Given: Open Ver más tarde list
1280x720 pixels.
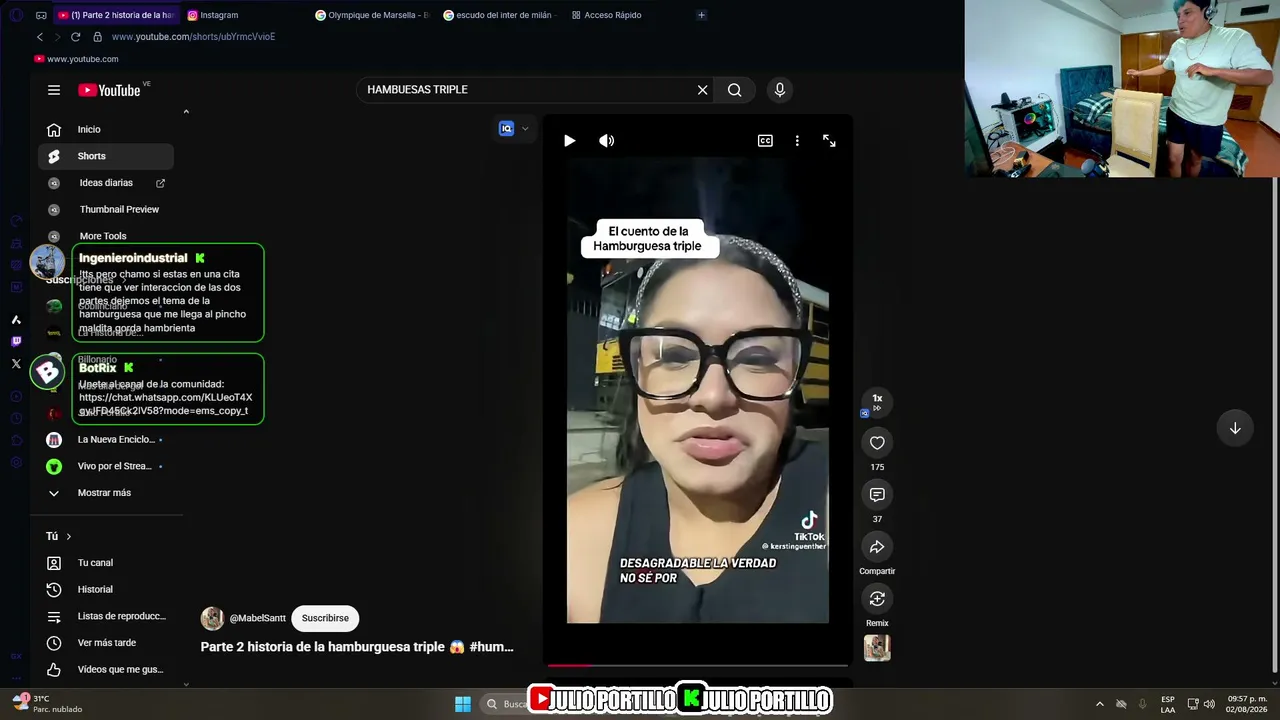Looking at the screenshot, I should click(x=106, y=643).
